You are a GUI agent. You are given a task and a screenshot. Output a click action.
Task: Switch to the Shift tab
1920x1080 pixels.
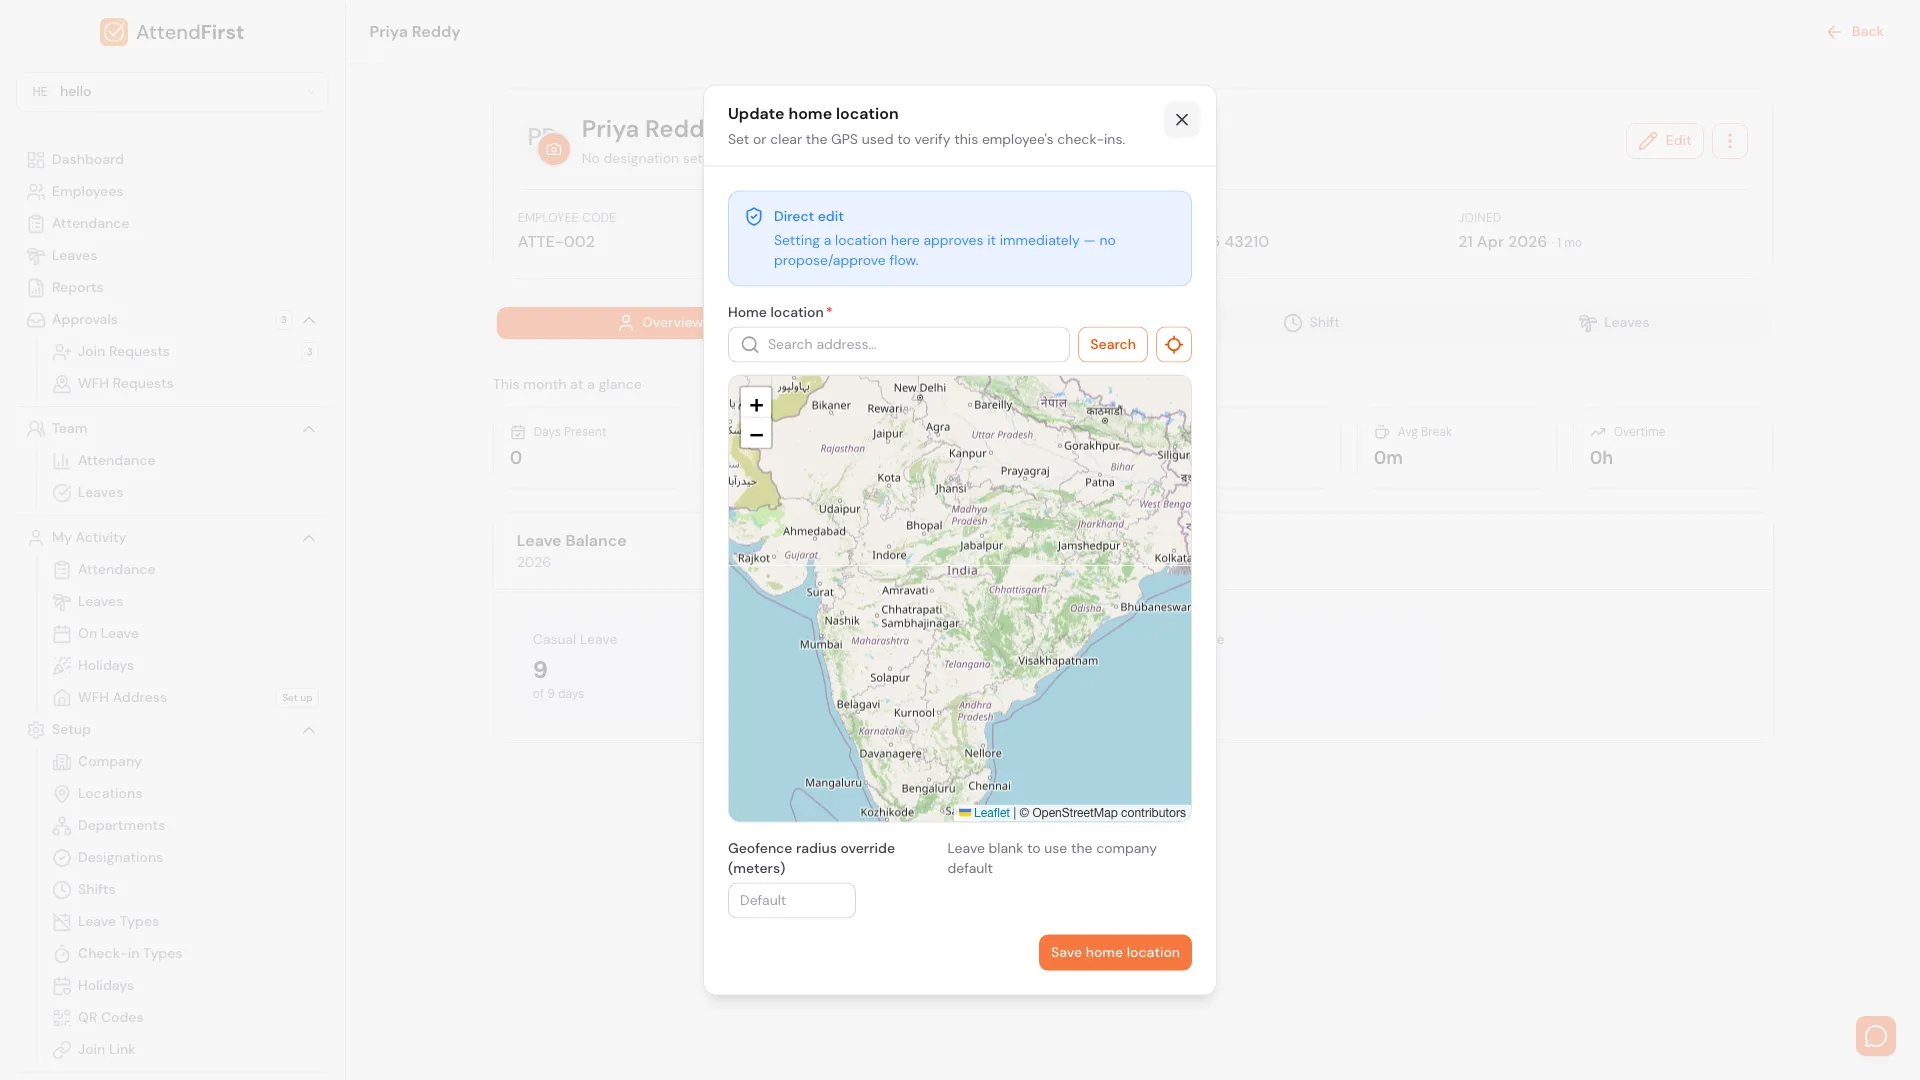point(1311,323)
